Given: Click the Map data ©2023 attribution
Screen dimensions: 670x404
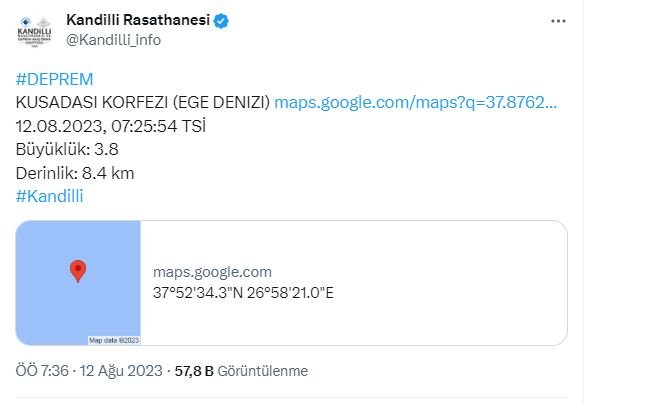Looking at the screenshot, I should (113, 340).
